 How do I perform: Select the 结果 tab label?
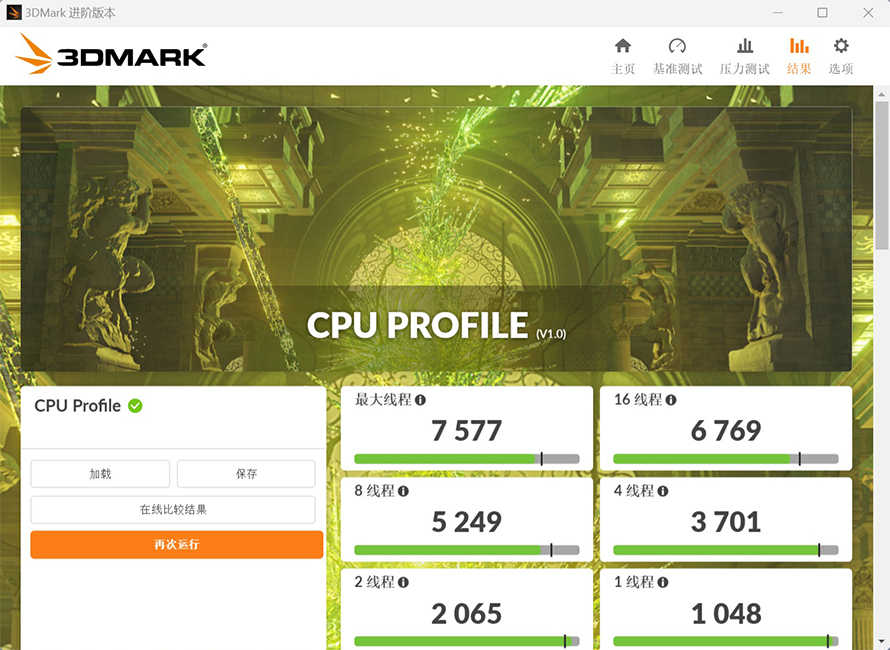coord(799,69)
